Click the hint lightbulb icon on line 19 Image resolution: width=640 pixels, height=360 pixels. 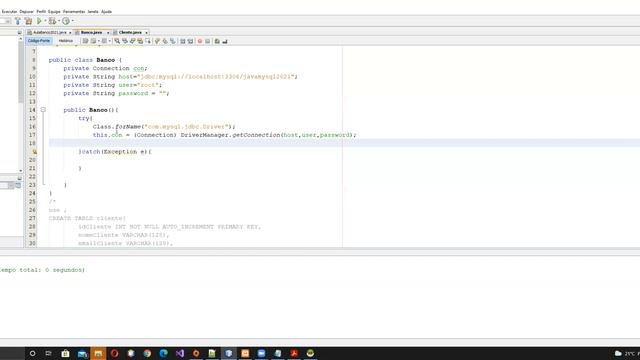[x=35, y=151]
